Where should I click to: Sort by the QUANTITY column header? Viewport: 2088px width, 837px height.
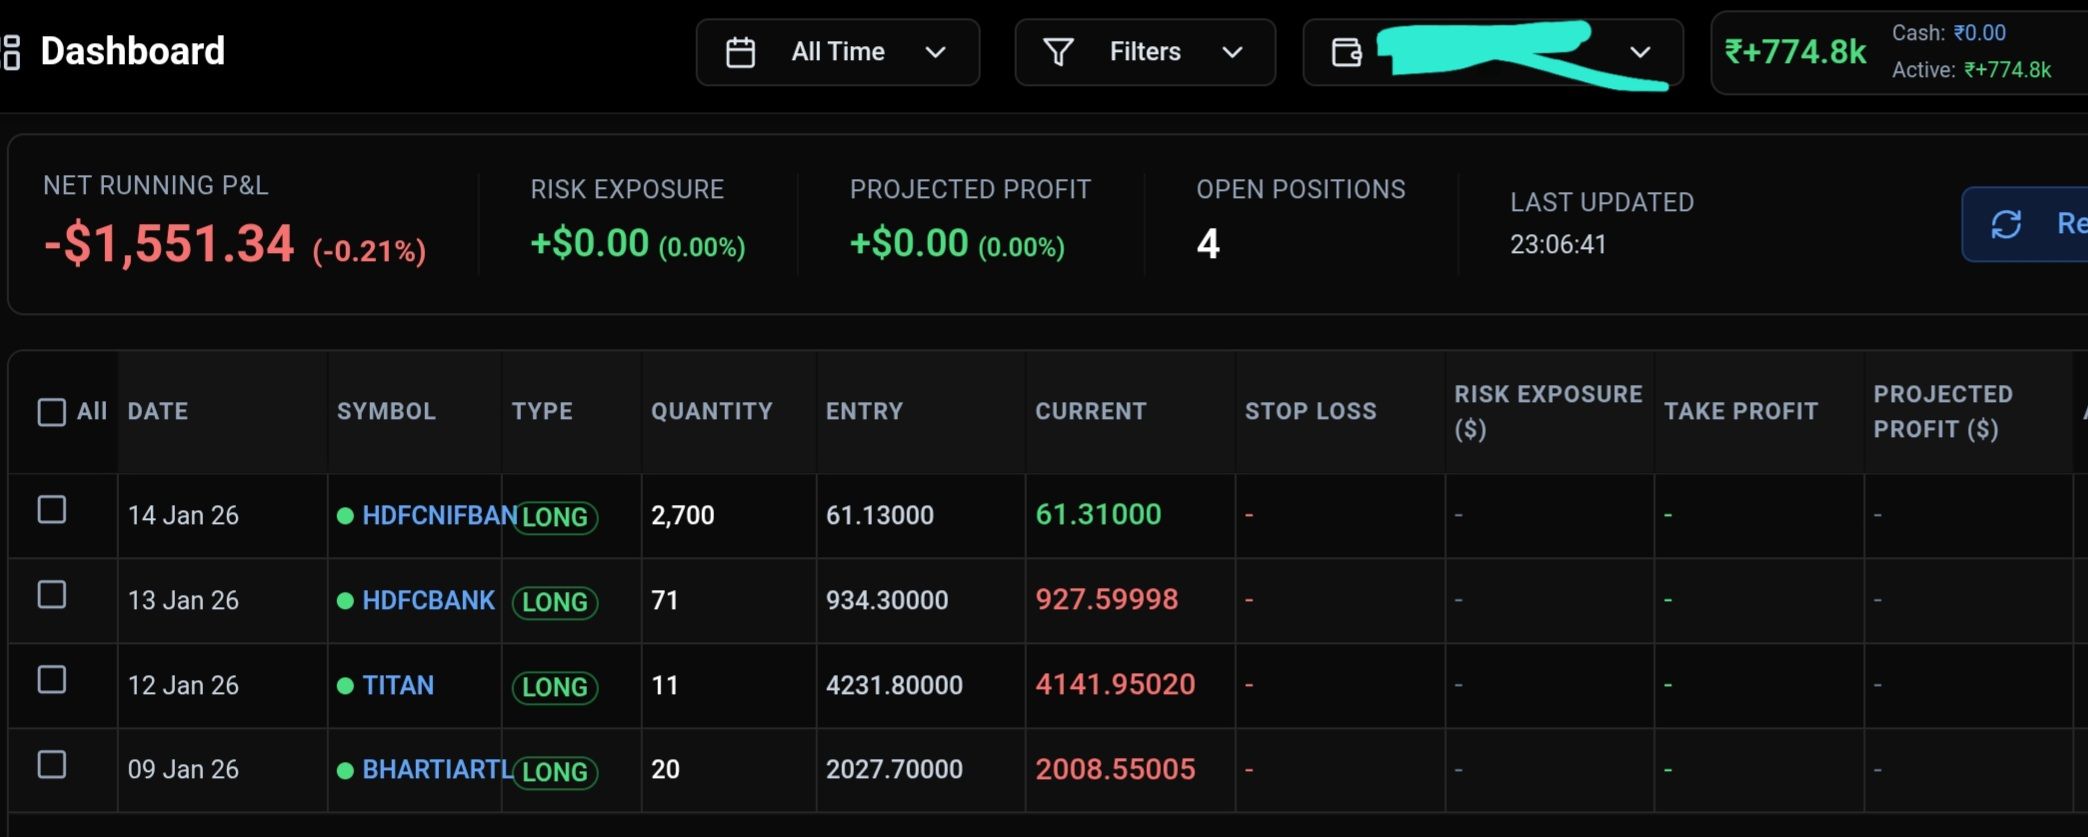[x=712, y=411]
